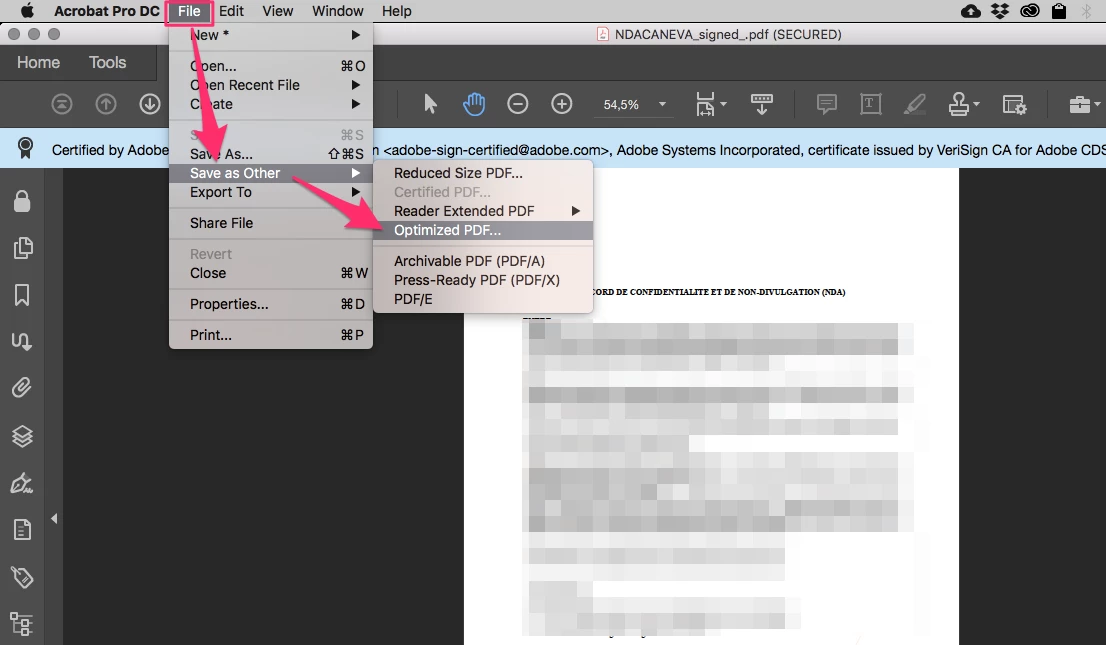Expand the Create submenu

click(271, 104)
